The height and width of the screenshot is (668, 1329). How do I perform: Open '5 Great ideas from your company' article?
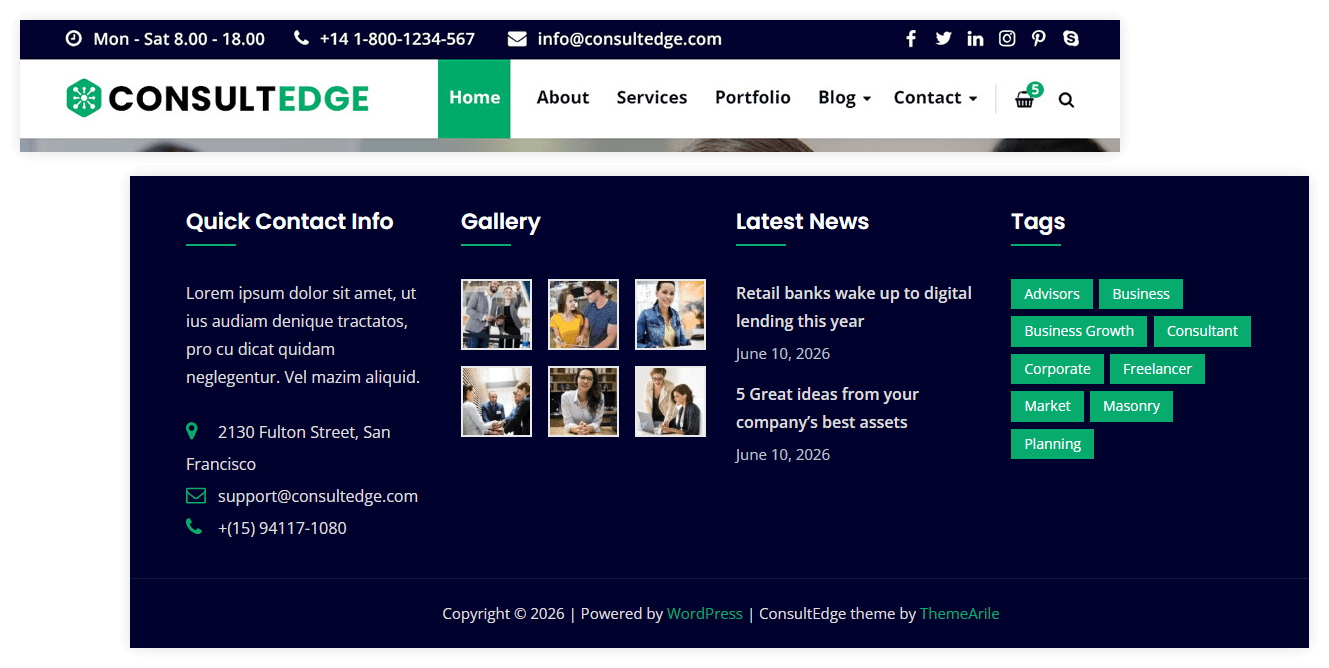tap(827, 408)
